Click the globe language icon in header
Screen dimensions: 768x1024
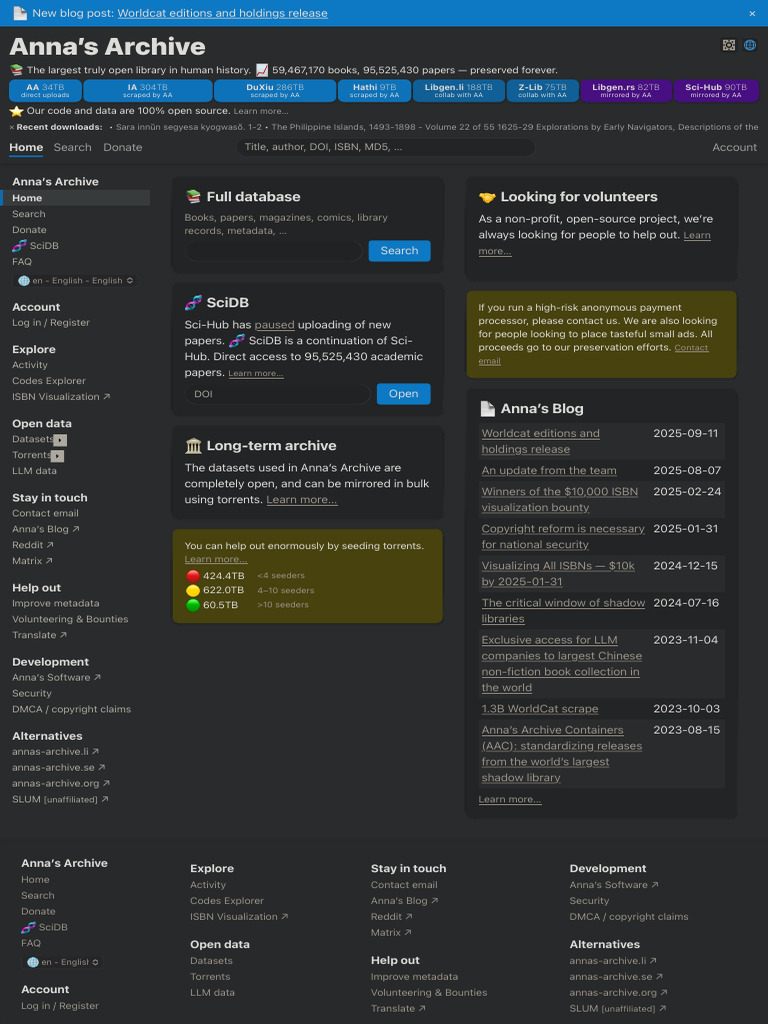(x=750, y=45)
